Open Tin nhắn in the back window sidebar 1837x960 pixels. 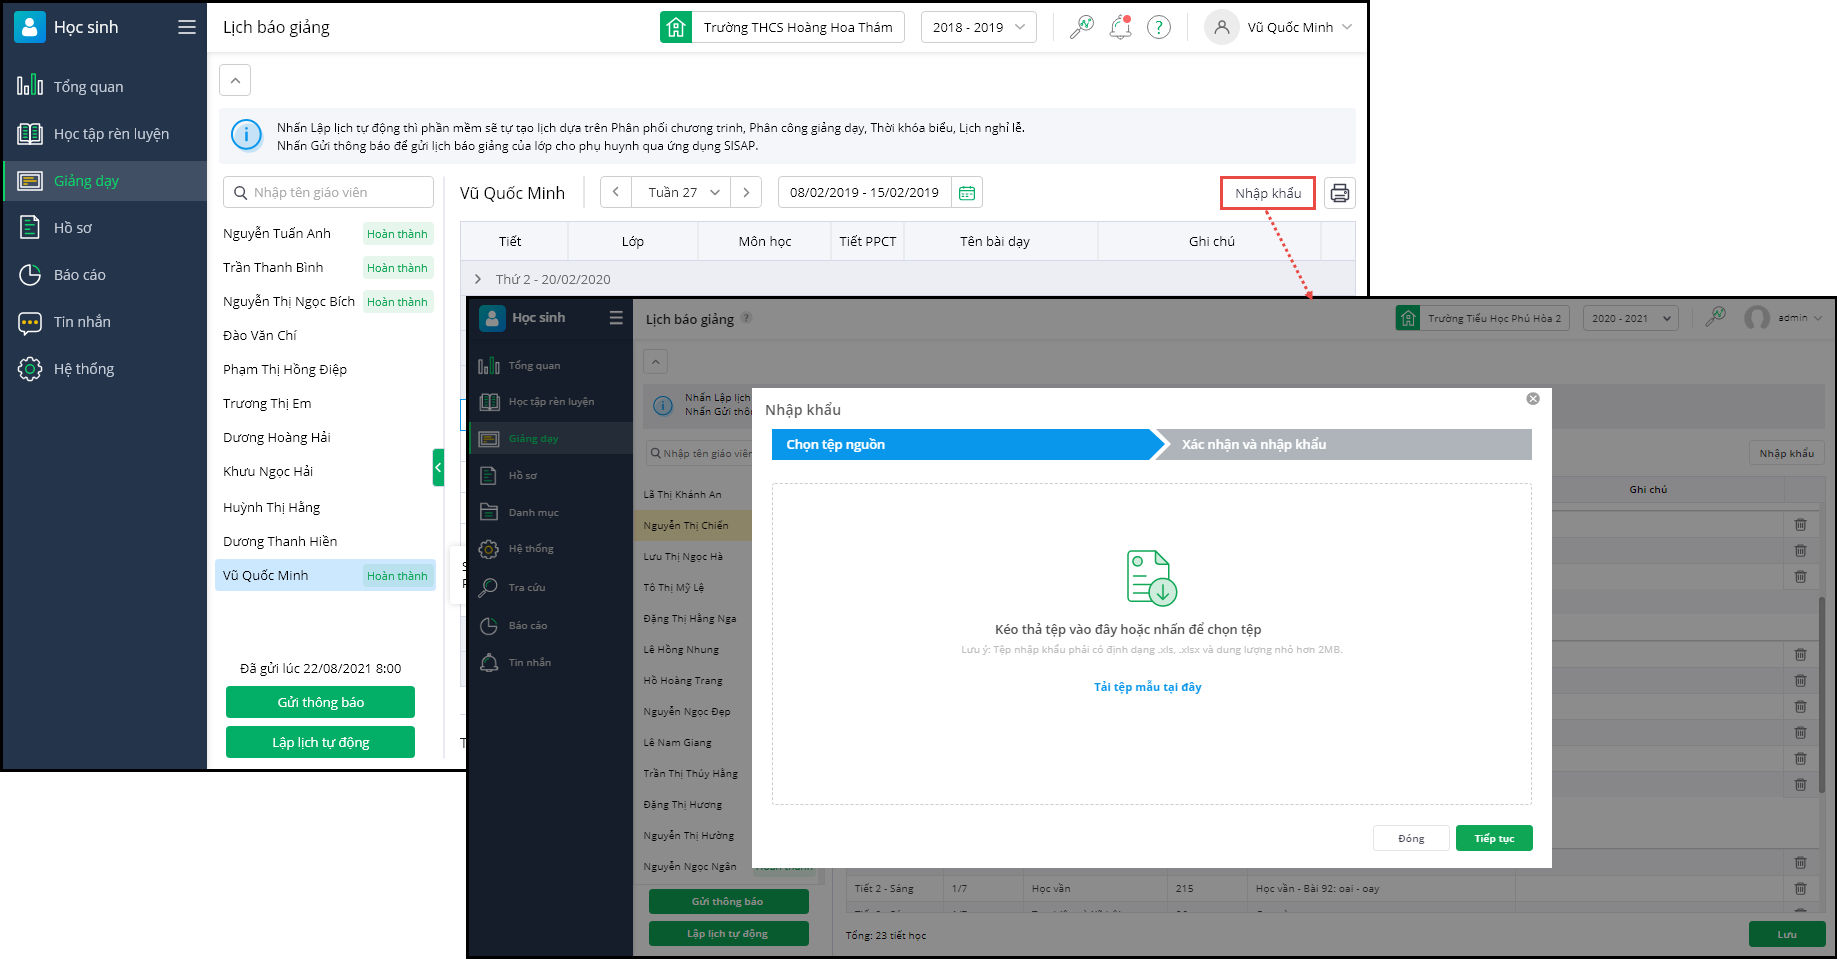[104, 322]
